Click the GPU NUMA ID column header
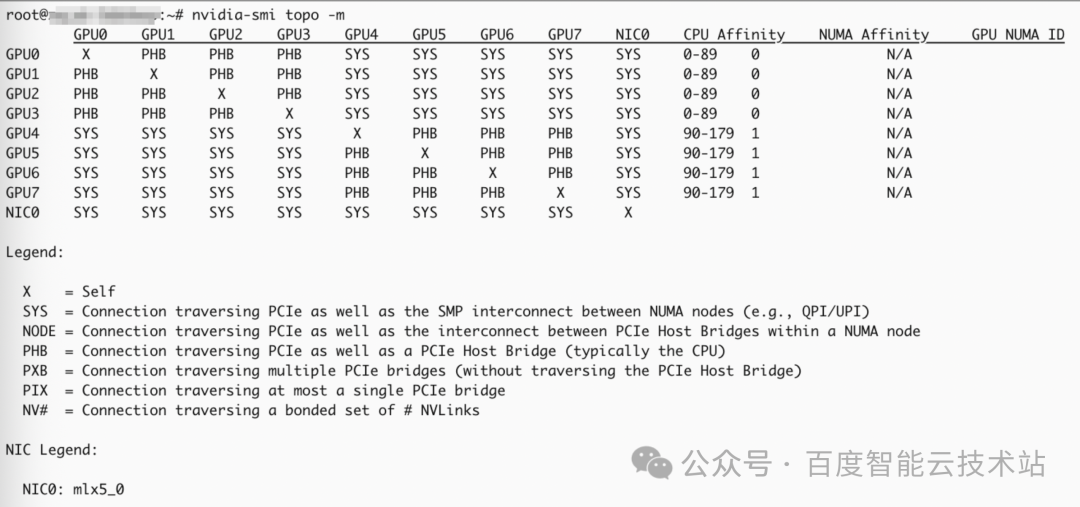The image size is (1080, 507). pyautogui.click(x=1018, y=34)
